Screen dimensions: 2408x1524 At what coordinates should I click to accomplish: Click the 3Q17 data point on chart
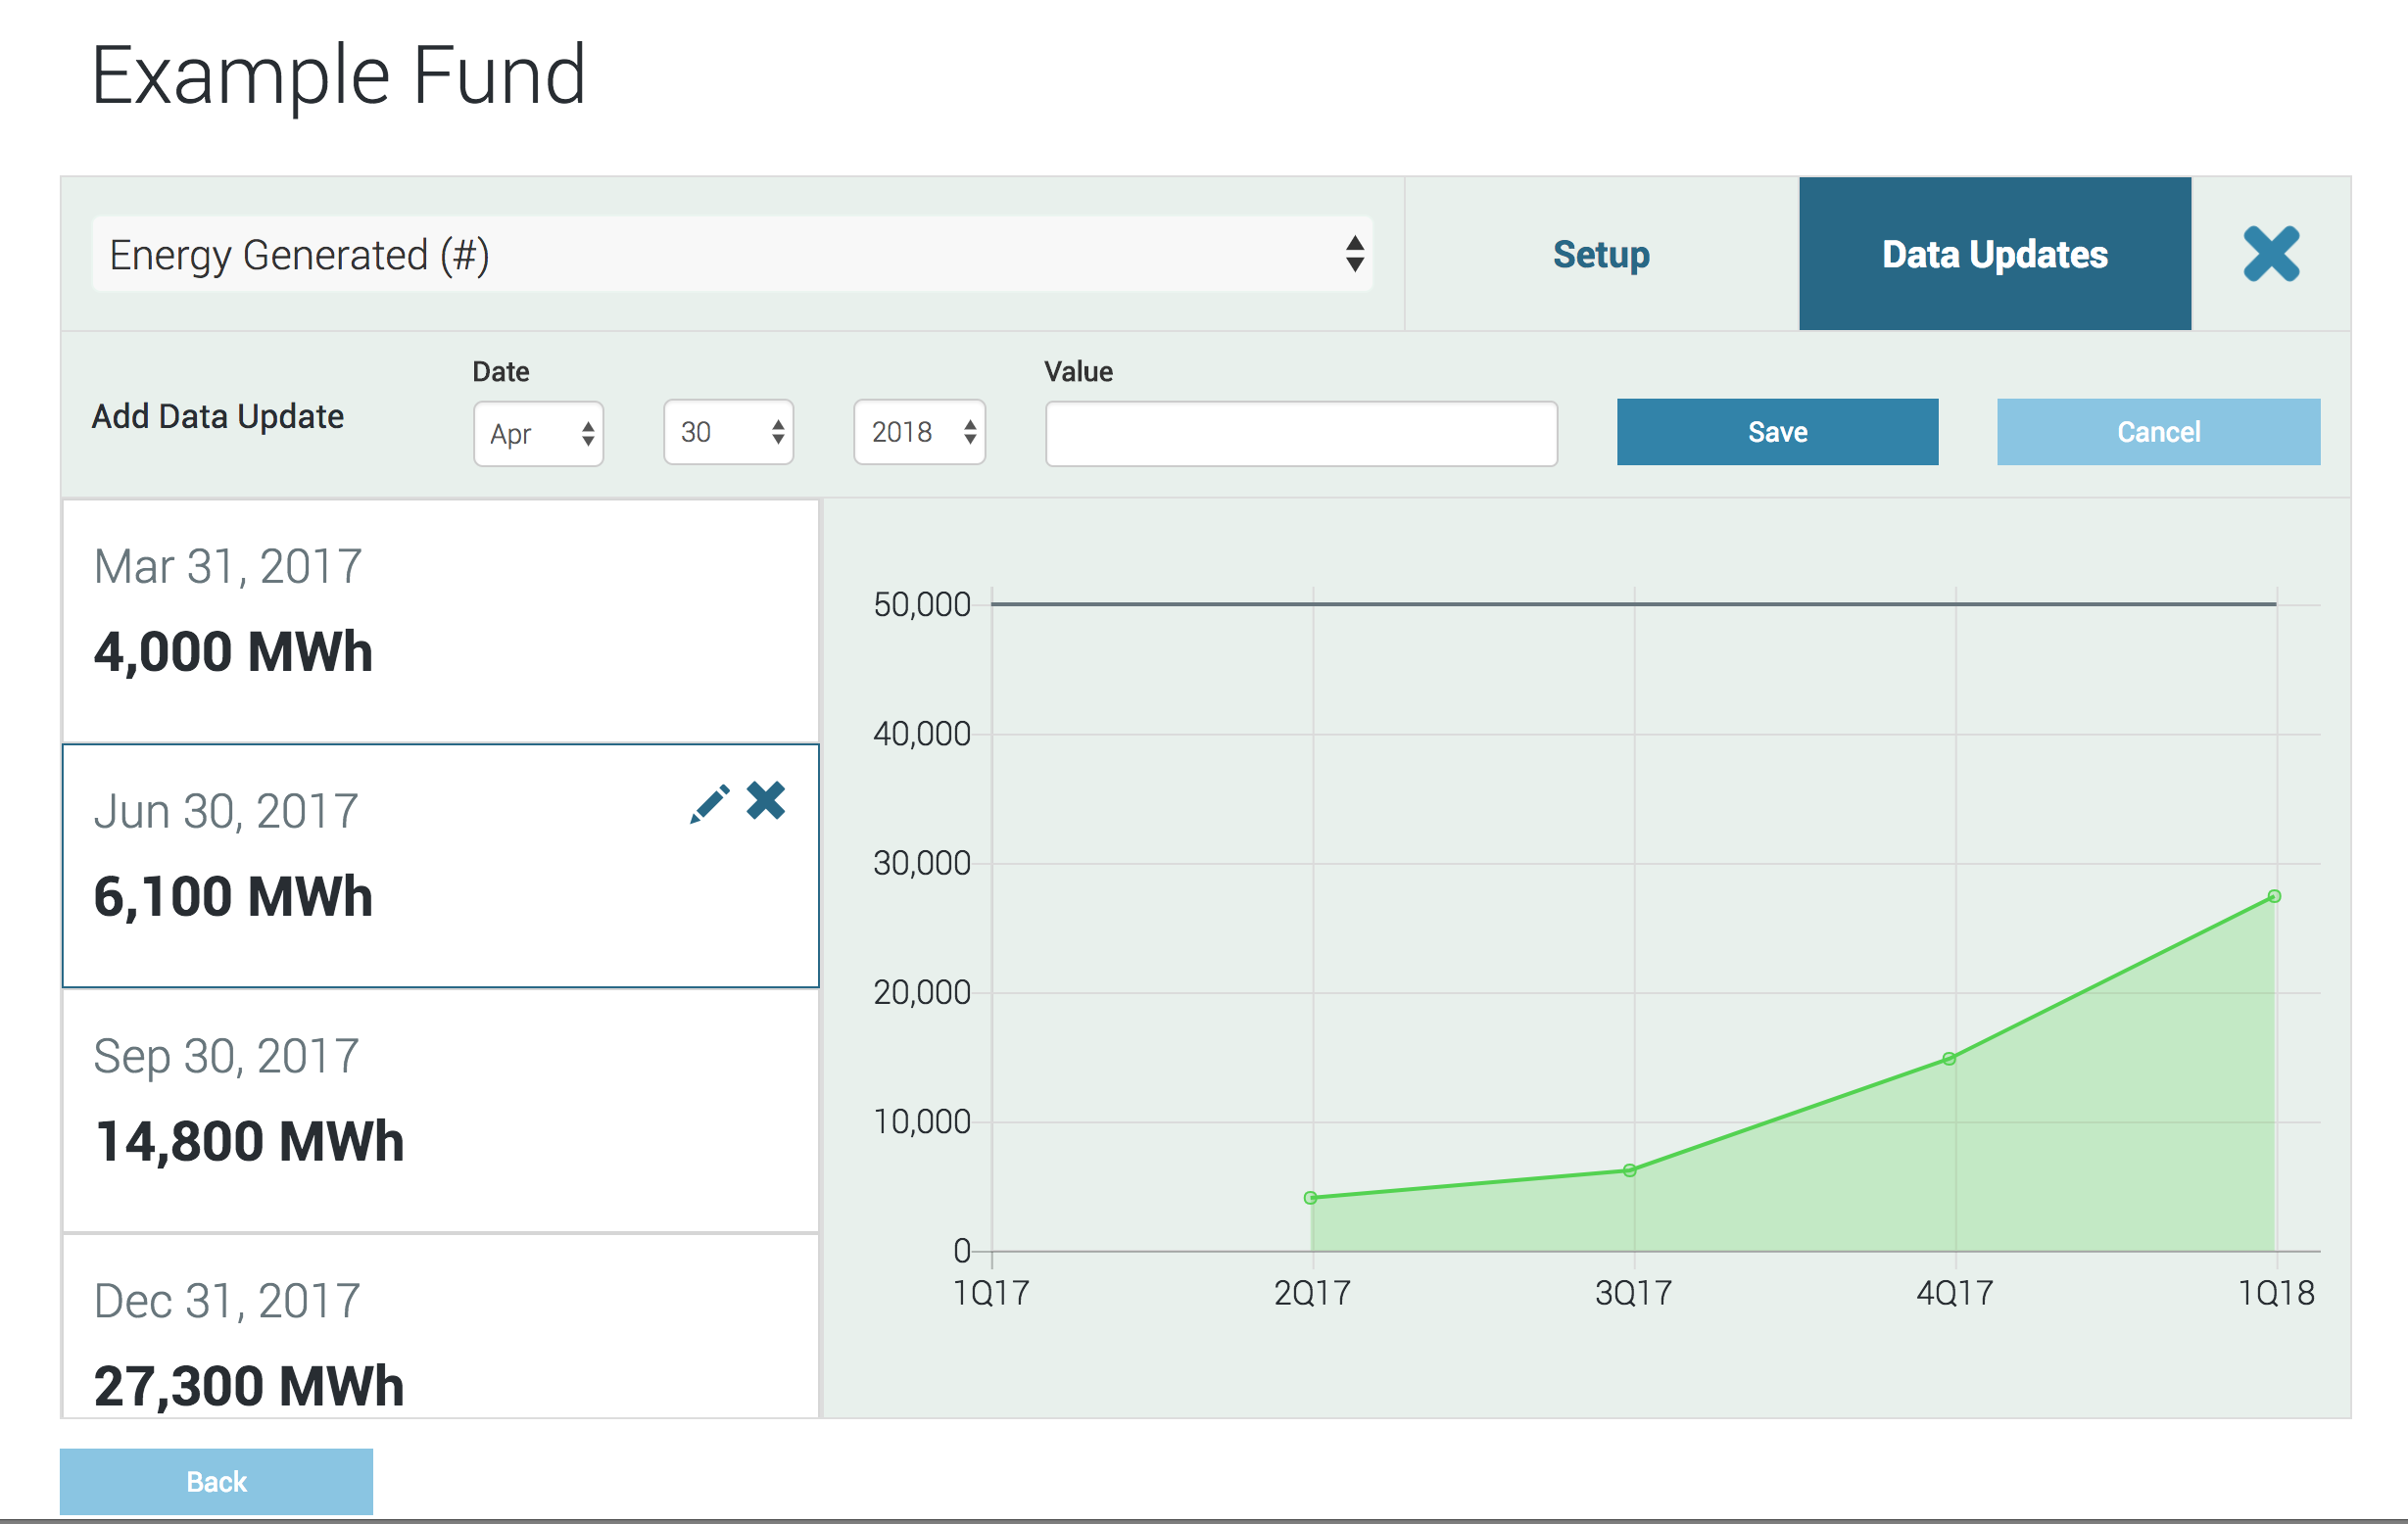[x=1630, y=1170]
